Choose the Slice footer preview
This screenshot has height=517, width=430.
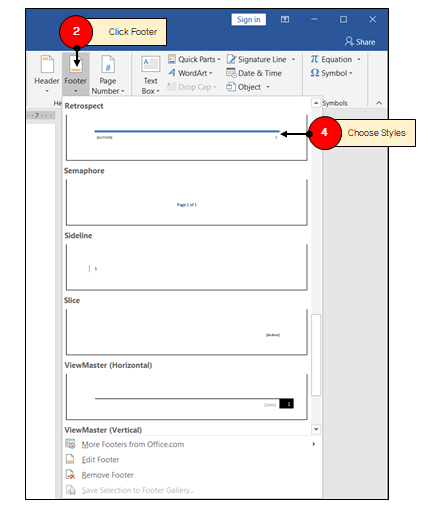pos(187,332)
